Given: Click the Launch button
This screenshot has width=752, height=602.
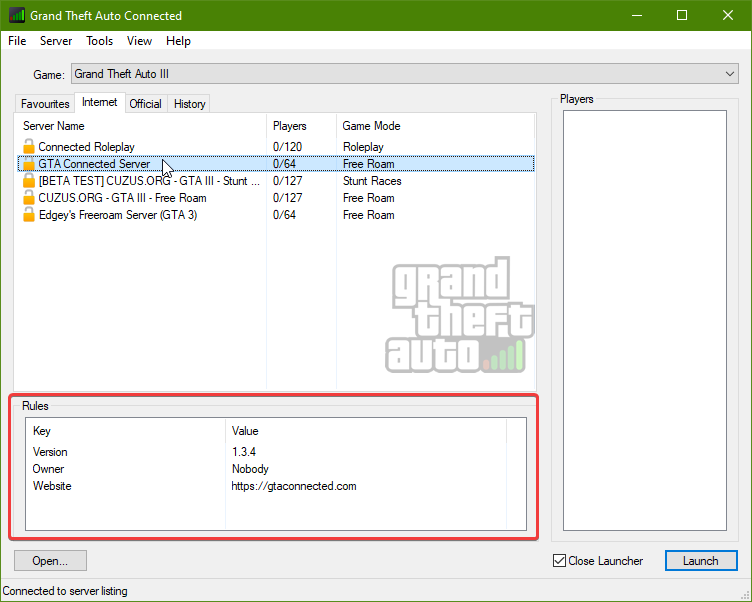Looking at the screenshot, I should tap(701, 560).
